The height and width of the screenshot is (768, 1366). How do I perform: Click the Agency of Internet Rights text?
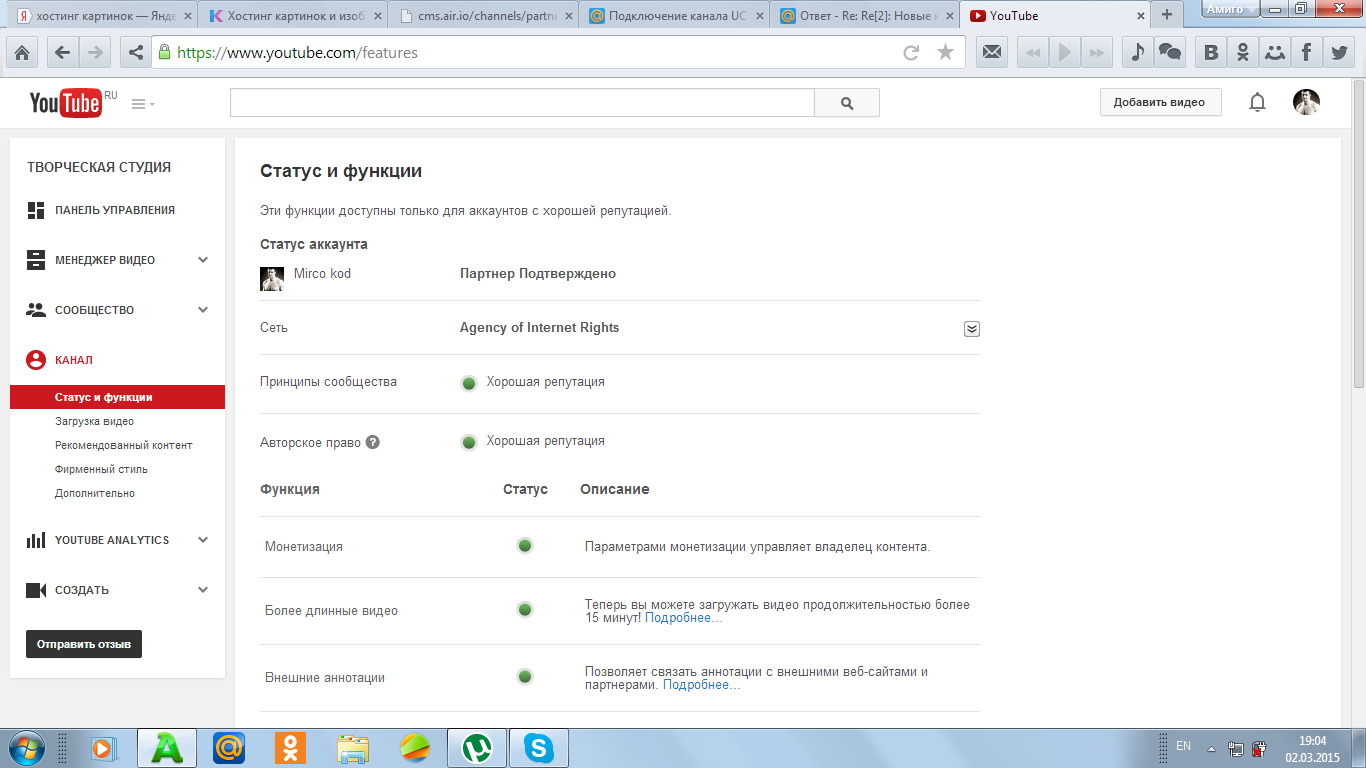coord(539,328)
